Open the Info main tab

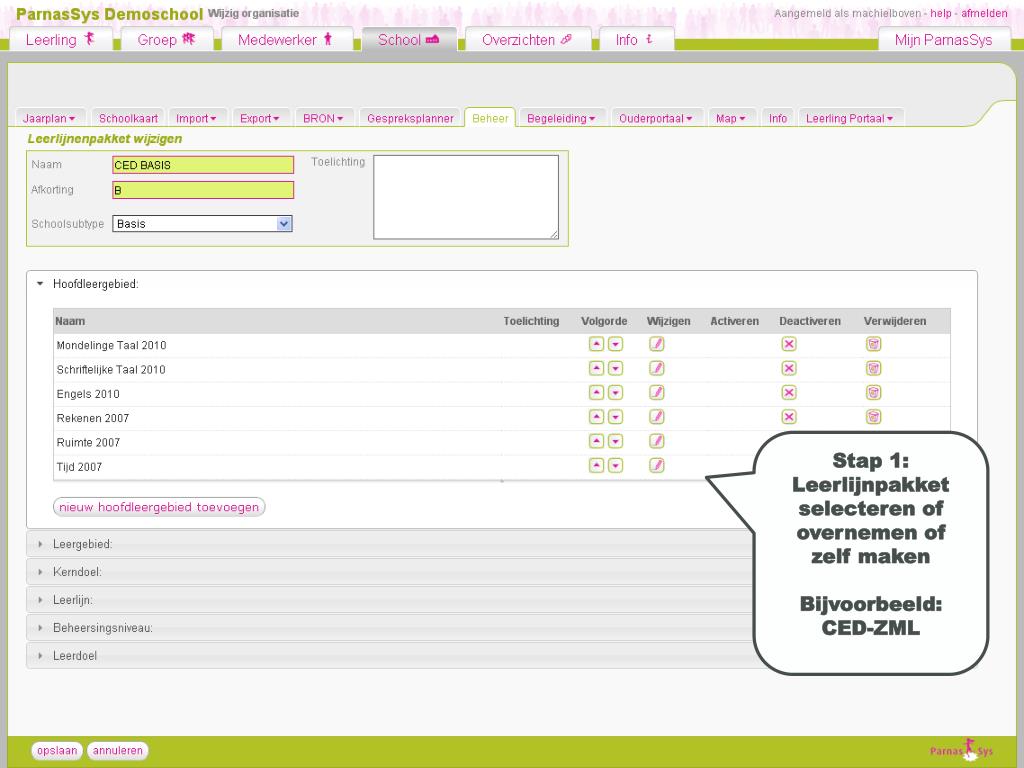pyautogui.click(x=635, y=39)
